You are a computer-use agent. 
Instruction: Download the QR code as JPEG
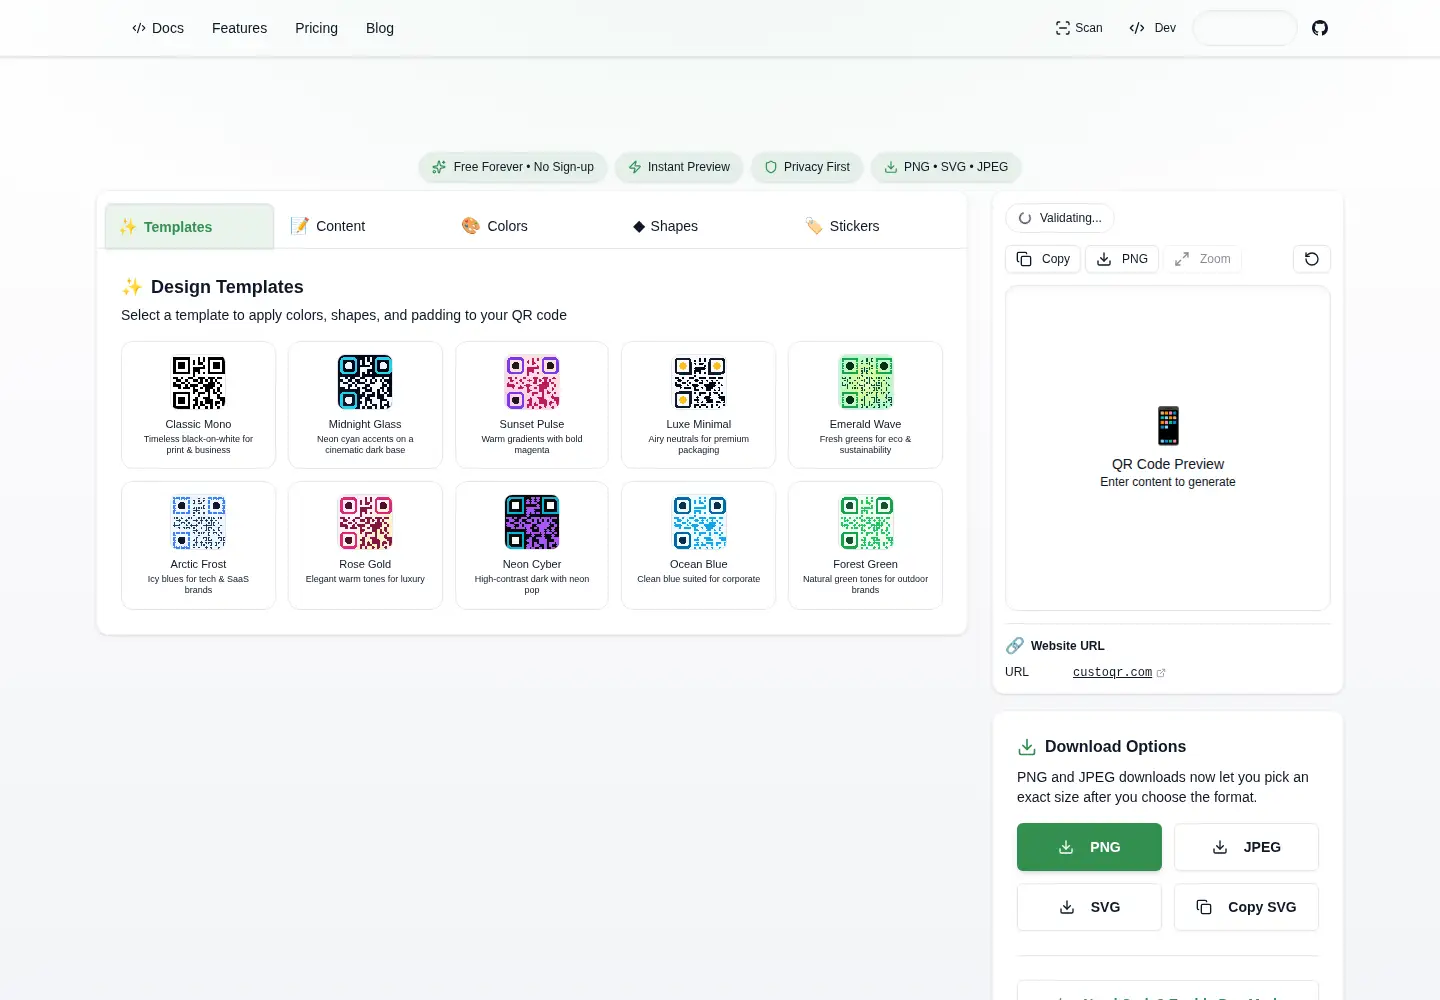coord(1246,847)
